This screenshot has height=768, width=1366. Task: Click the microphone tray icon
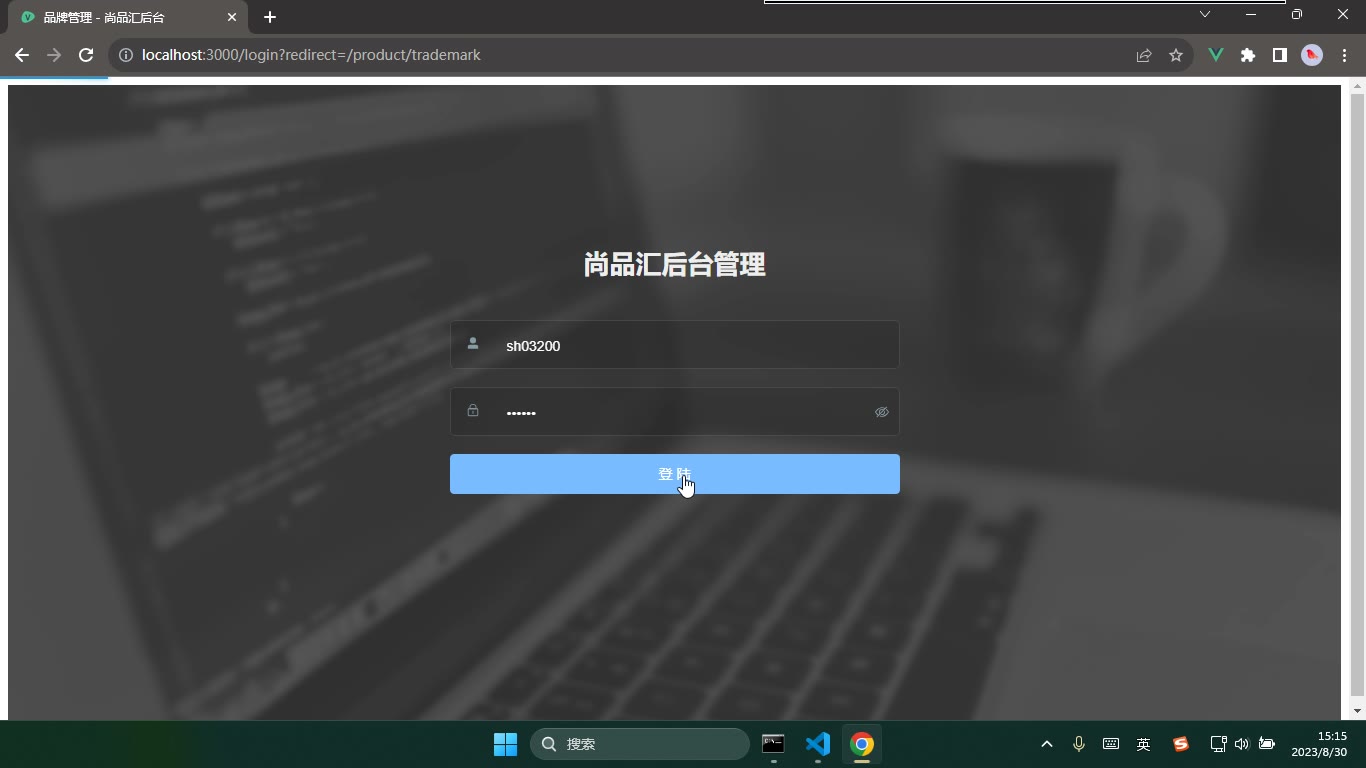point(1079,744)
